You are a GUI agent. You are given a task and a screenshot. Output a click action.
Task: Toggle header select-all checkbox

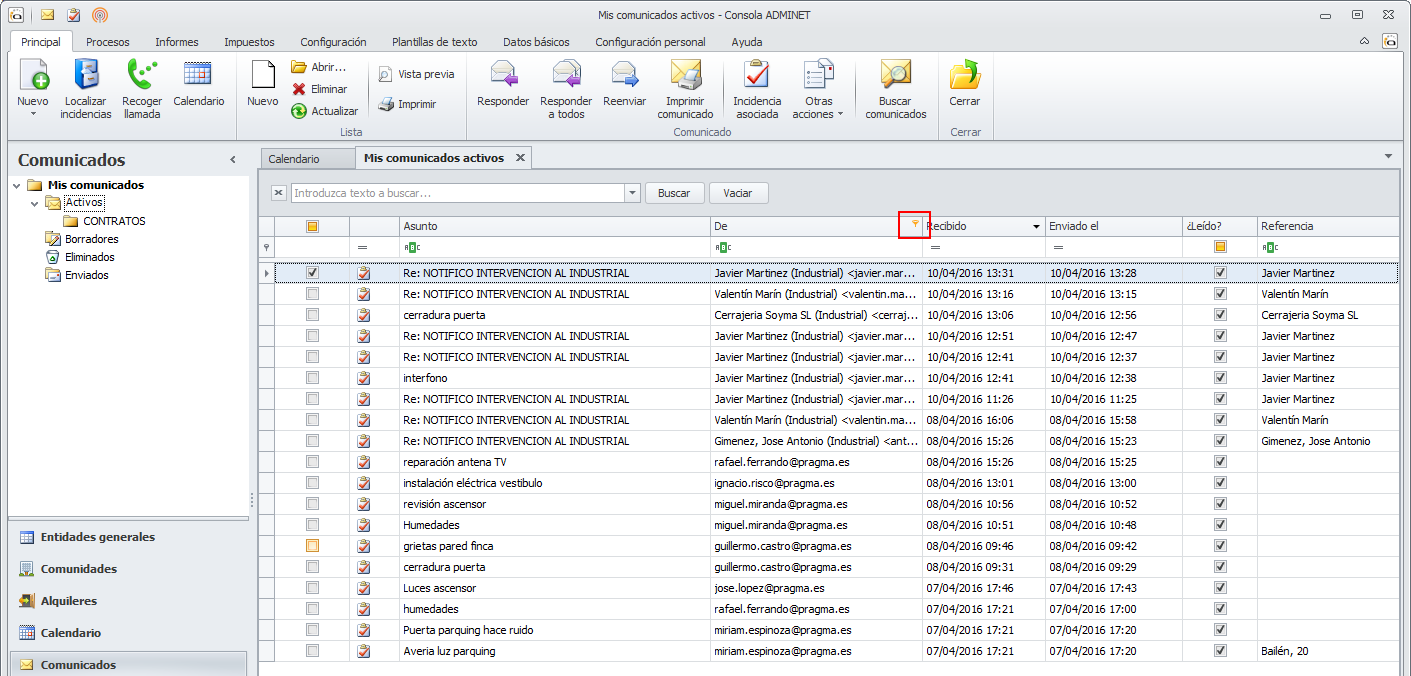pos(313,226)
